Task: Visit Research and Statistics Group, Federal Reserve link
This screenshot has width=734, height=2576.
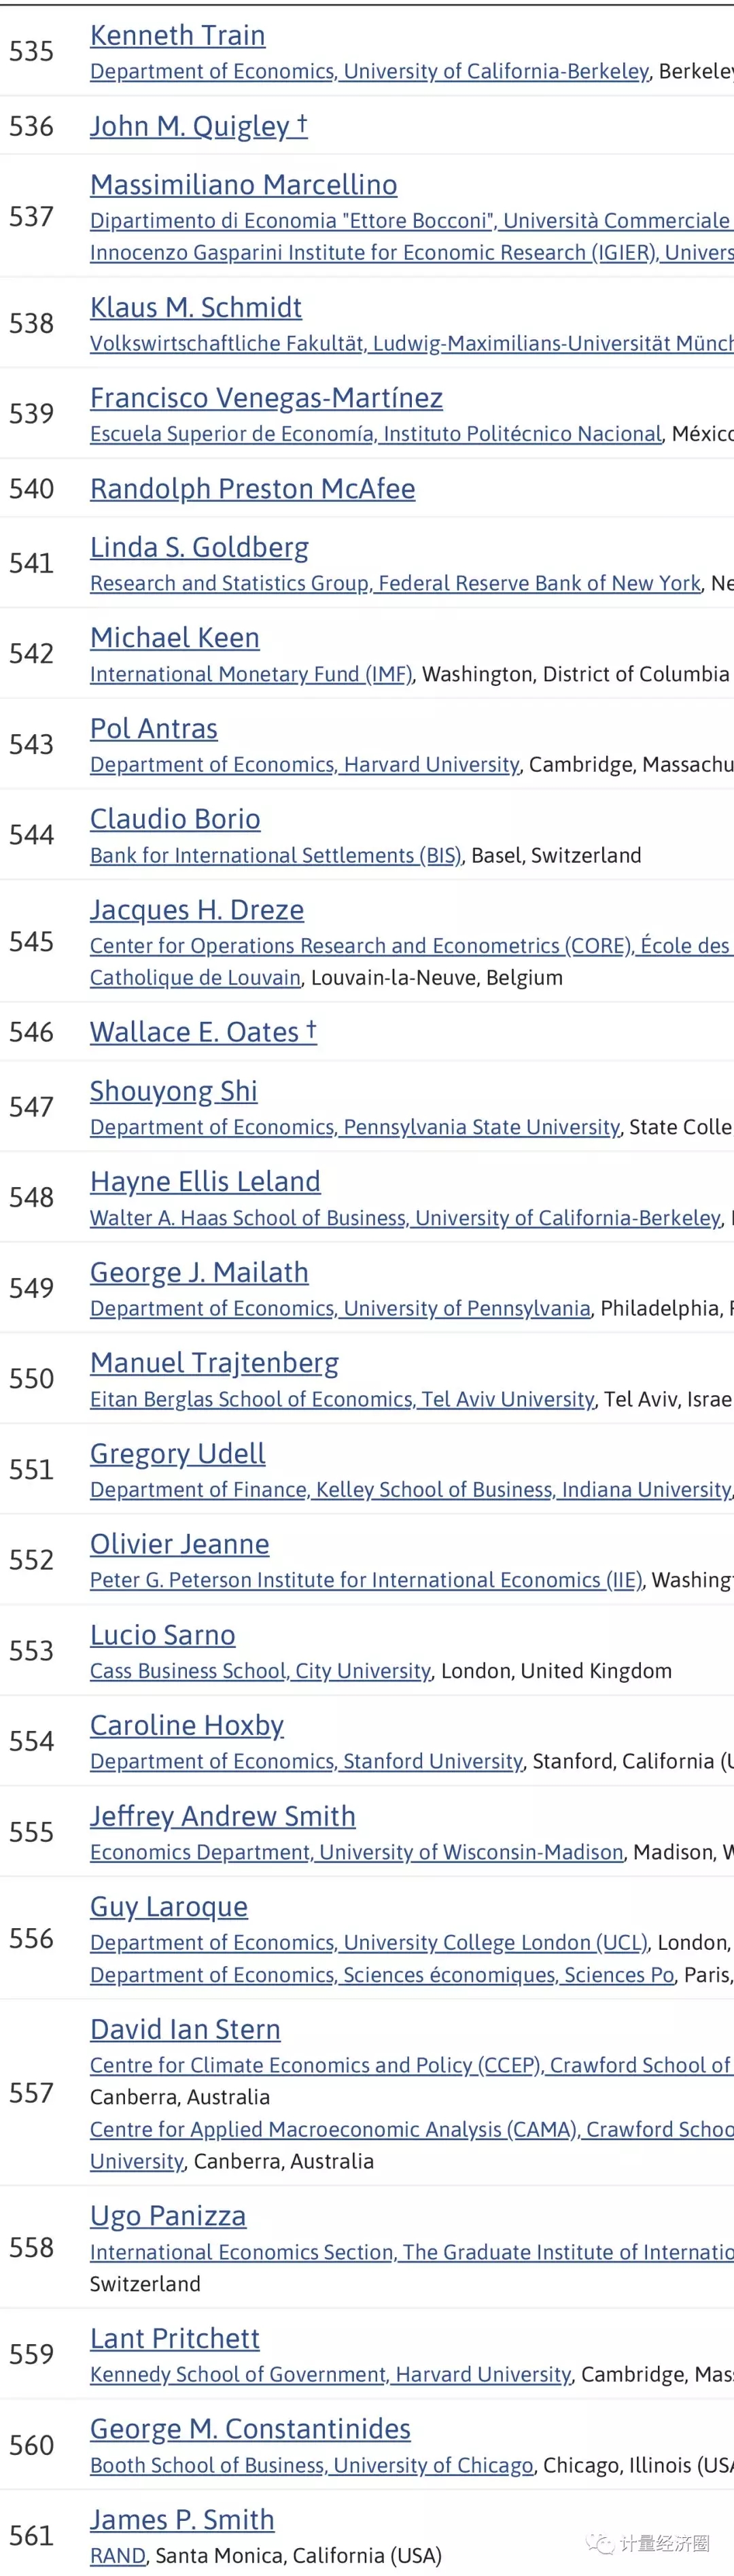Action: click(x=395, y=583)
